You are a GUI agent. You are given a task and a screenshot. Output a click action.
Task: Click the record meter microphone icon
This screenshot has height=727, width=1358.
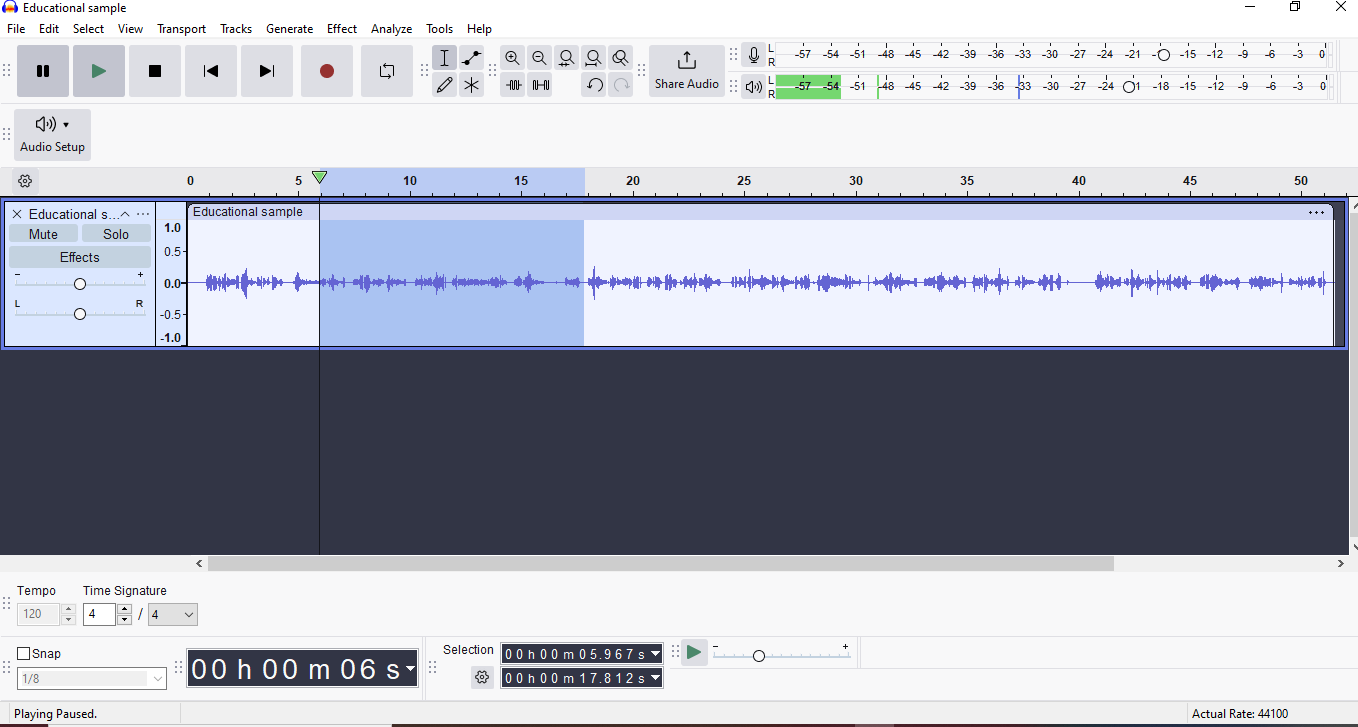pyautogui.click(x=754, y=56)
